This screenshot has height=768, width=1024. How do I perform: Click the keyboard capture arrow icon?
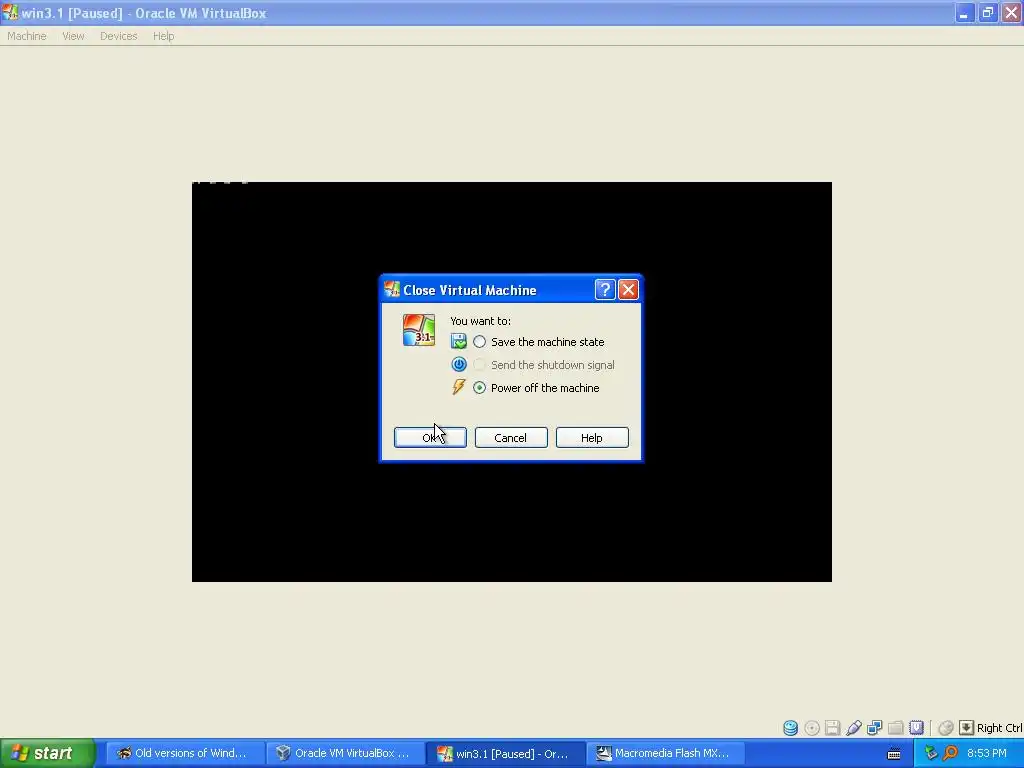click(x=967, y=728)
